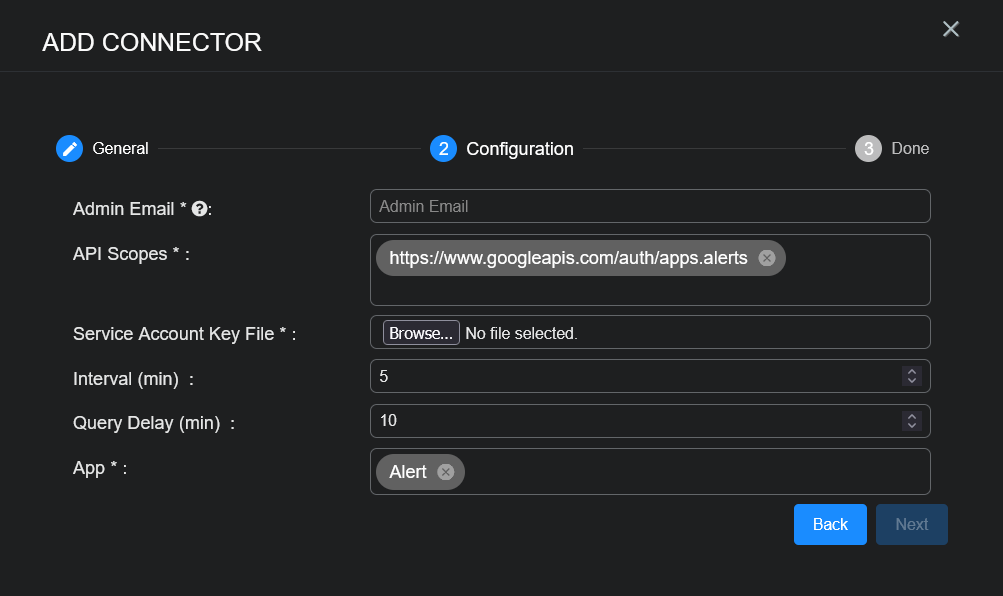Click the pencil icon for General step
Viewport: 1003px width, 596px height.
click(x=69, y=149)
